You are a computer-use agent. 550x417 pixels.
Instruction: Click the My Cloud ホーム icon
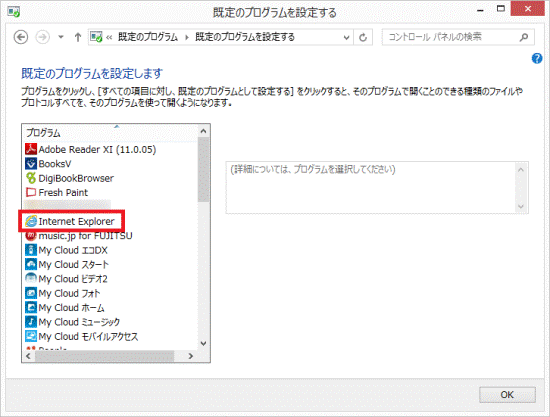click(31, 307)
